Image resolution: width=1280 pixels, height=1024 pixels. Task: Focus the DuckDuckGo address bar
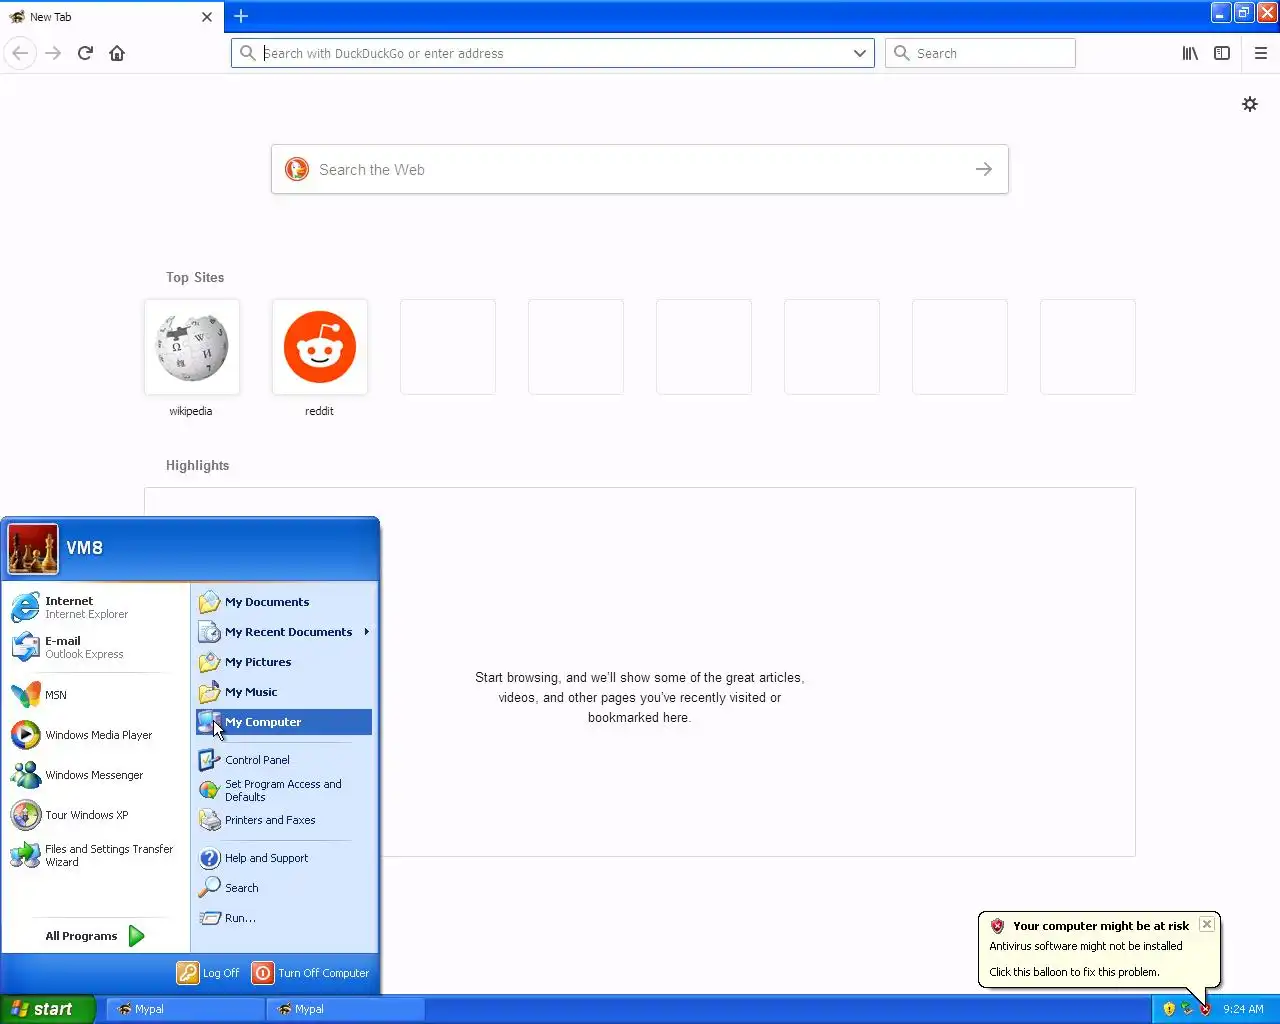[553, 53]
